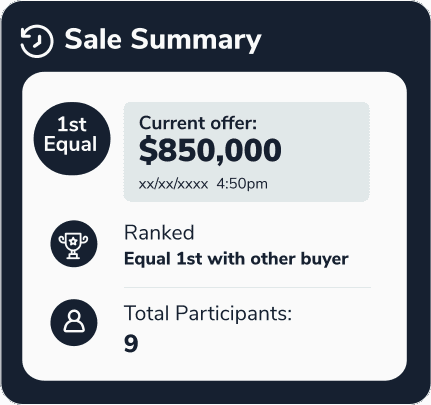Click the word Summary in title
Viewport: 431px width, 405px height.
tap(196, 40)
